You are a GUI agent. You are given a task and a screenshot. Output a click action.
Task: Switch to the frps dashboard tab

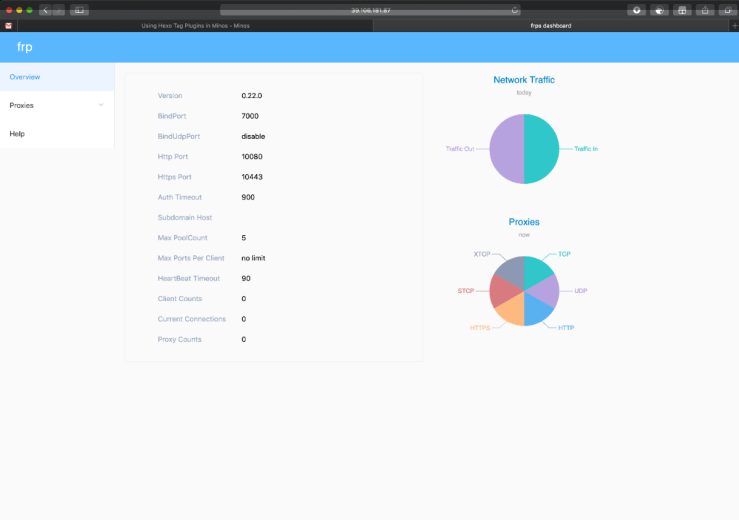point(550,25)
